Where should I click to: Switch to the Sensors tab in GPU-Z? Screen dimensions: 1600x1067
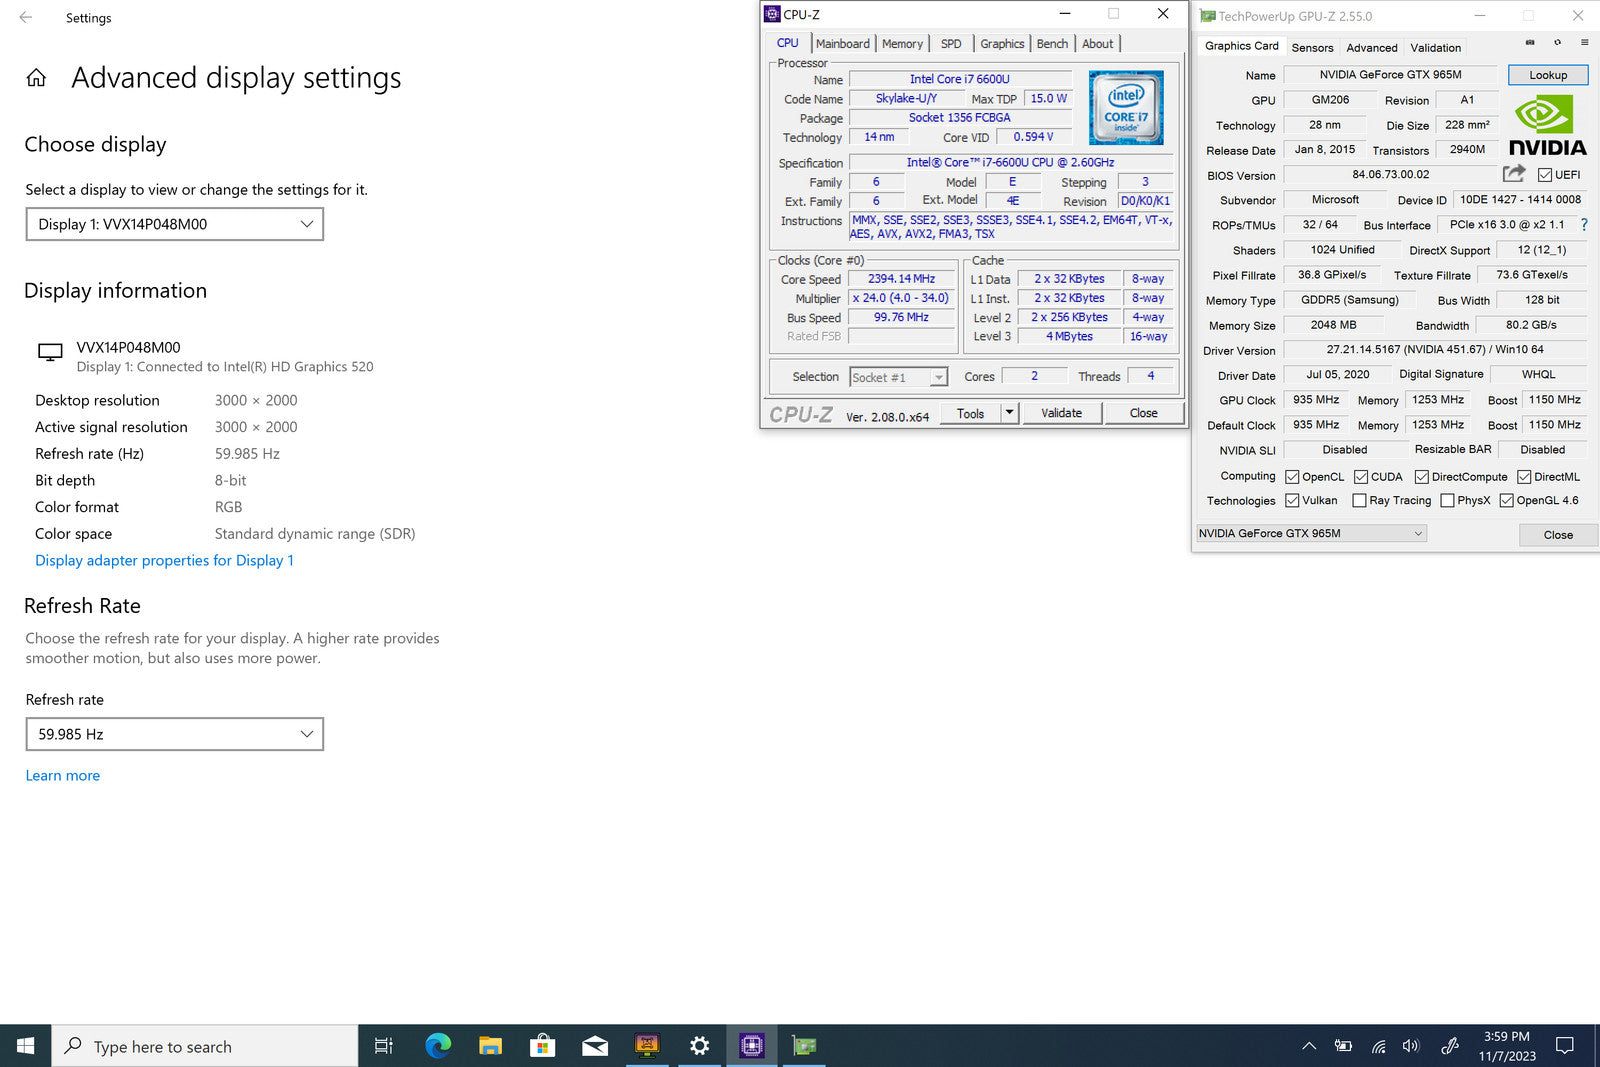click(1312, 48)
